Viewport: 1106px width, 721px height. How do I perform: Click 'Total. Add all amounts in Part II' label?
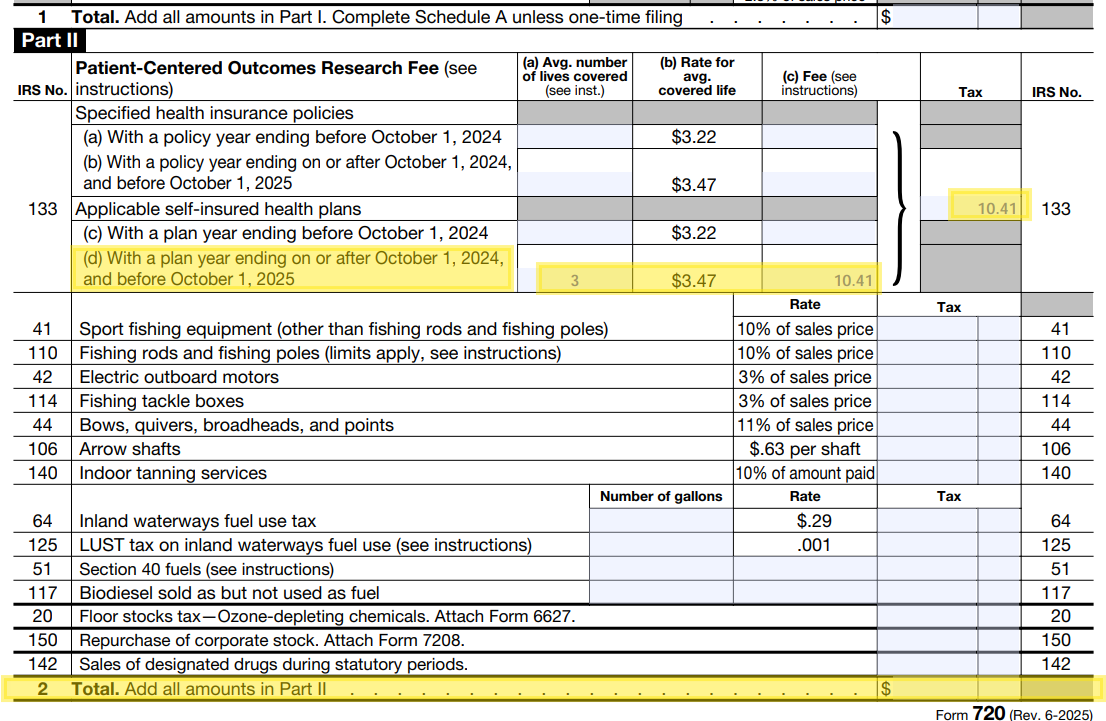(199, 689)
